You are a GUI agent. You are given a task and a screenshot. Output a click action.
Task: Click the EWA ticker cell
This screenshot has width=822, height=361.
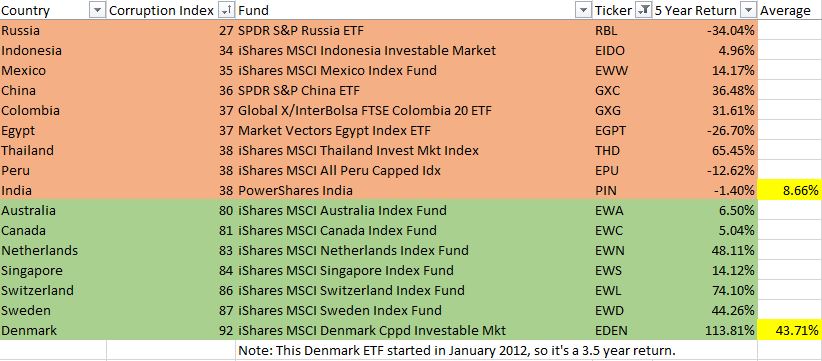click(x=623, y=211)
